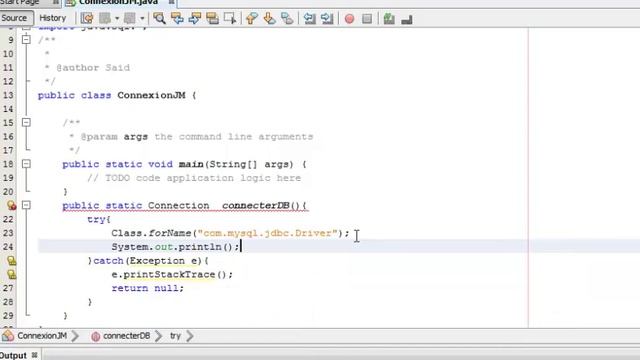
Task: Click the Last Edit toolbar icon
Action: [x=87, y=18]
